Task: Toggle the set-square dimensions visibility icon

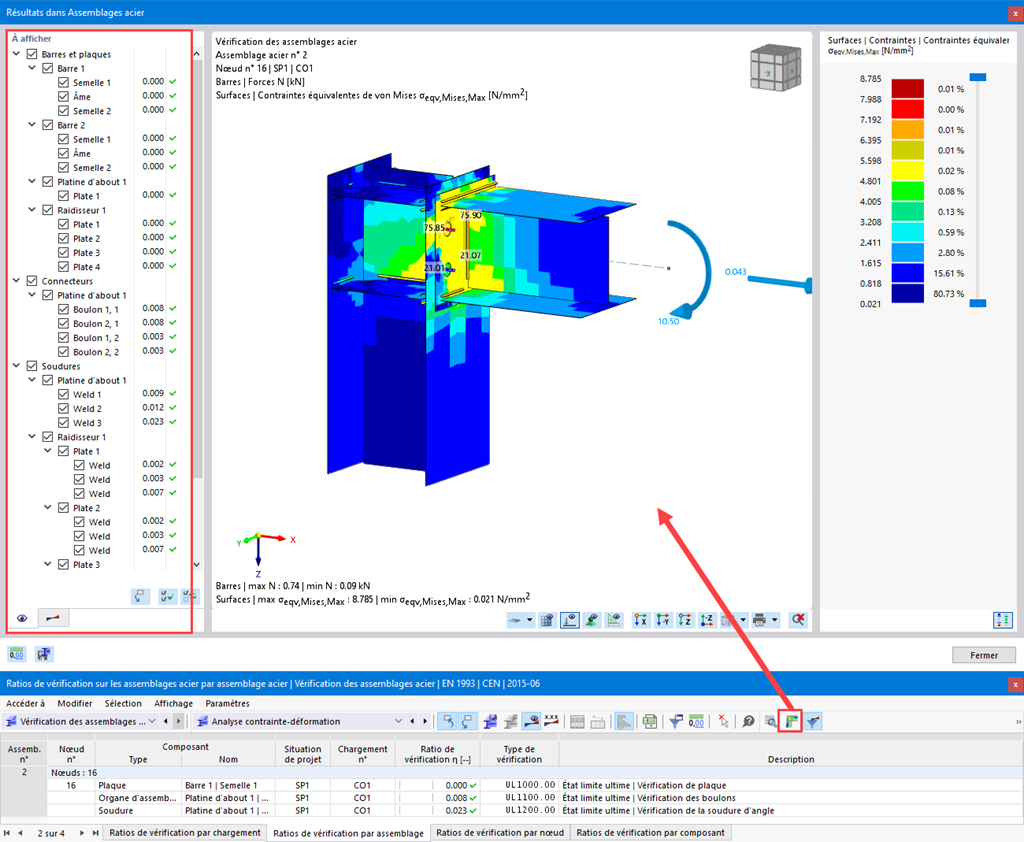Action: (614, 620)
